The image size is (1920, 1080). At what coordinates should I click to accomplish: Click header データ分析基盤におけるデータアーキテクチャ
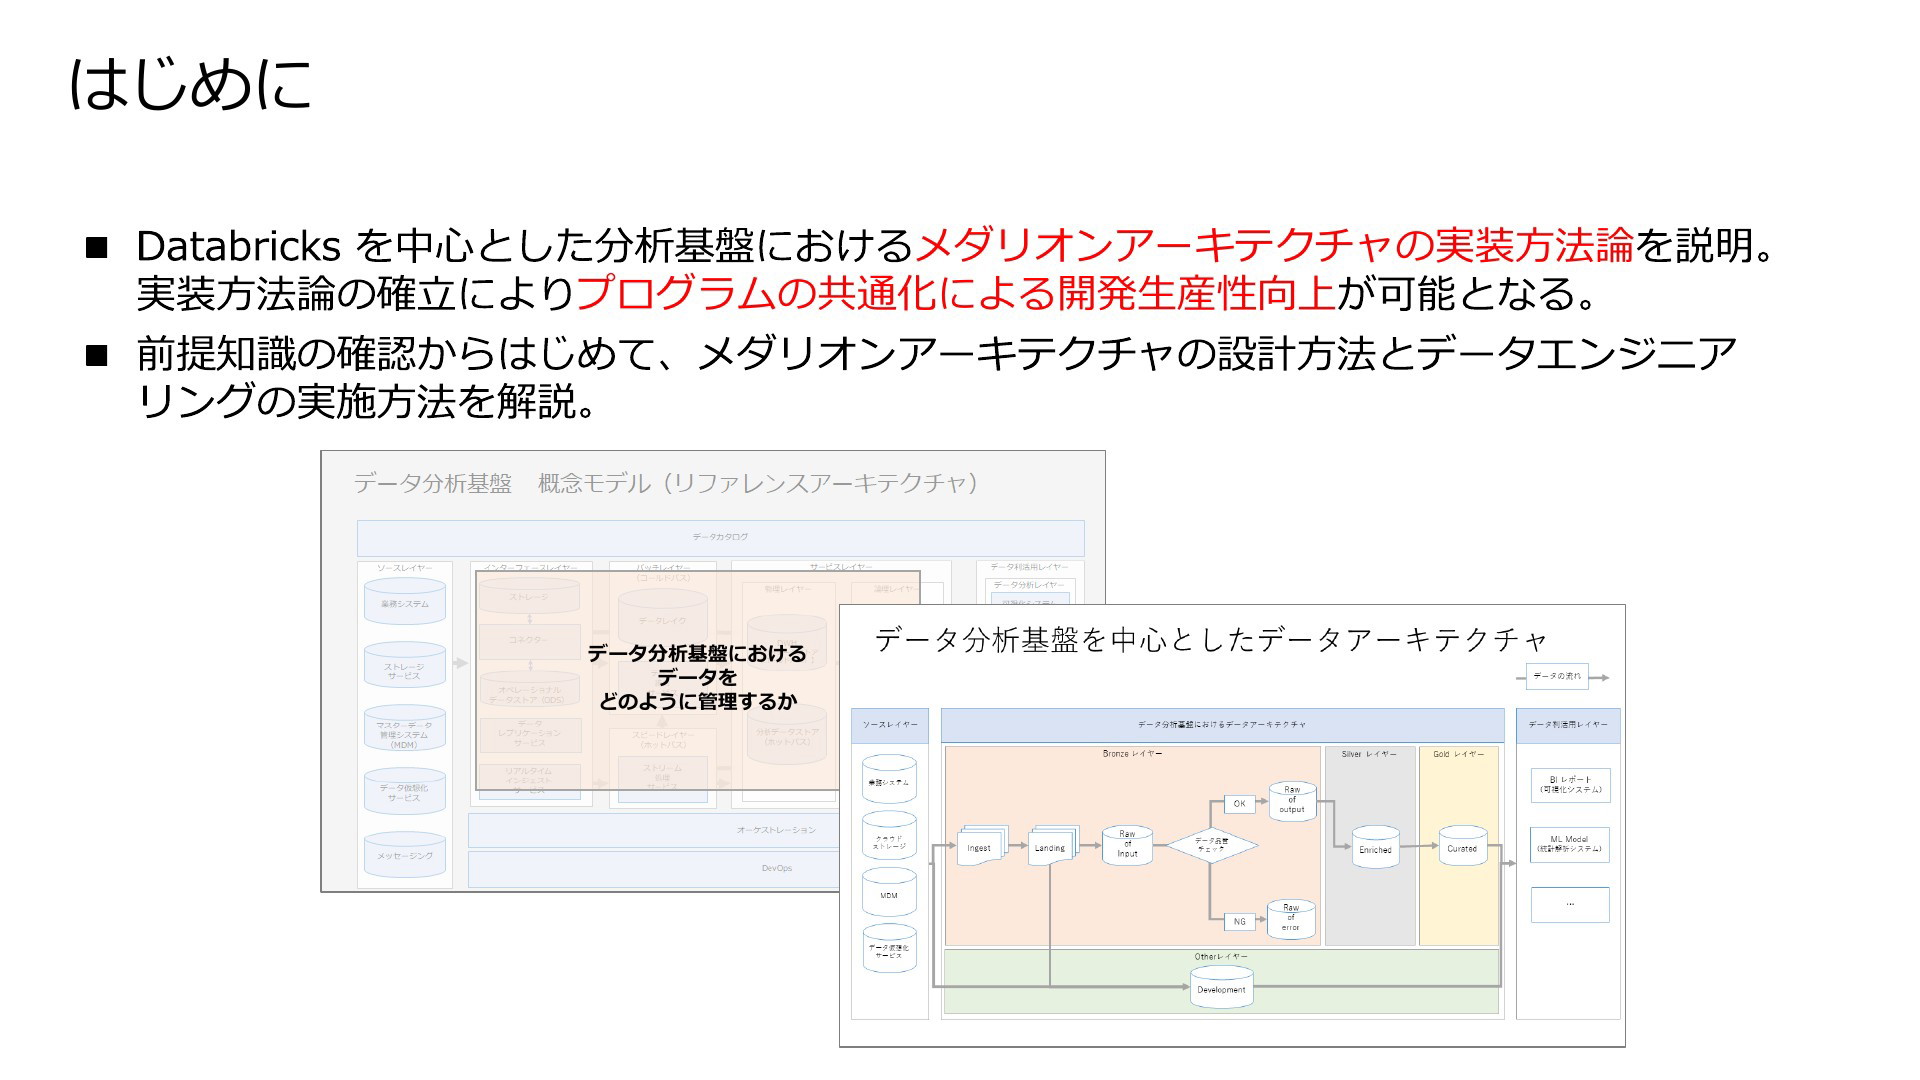coord(1222,725)
